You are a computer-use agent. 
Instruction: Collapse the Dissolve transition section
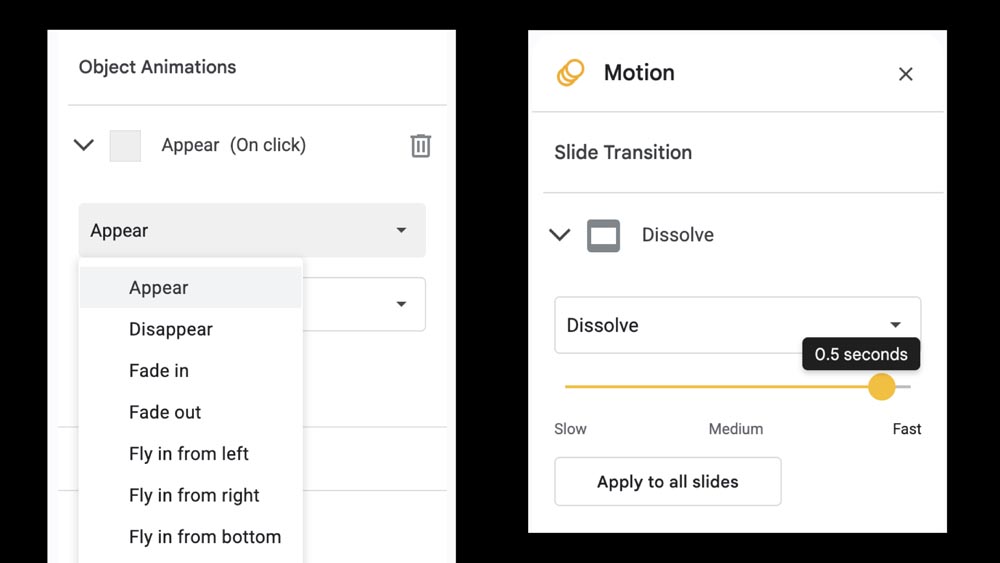pos(560,236)
